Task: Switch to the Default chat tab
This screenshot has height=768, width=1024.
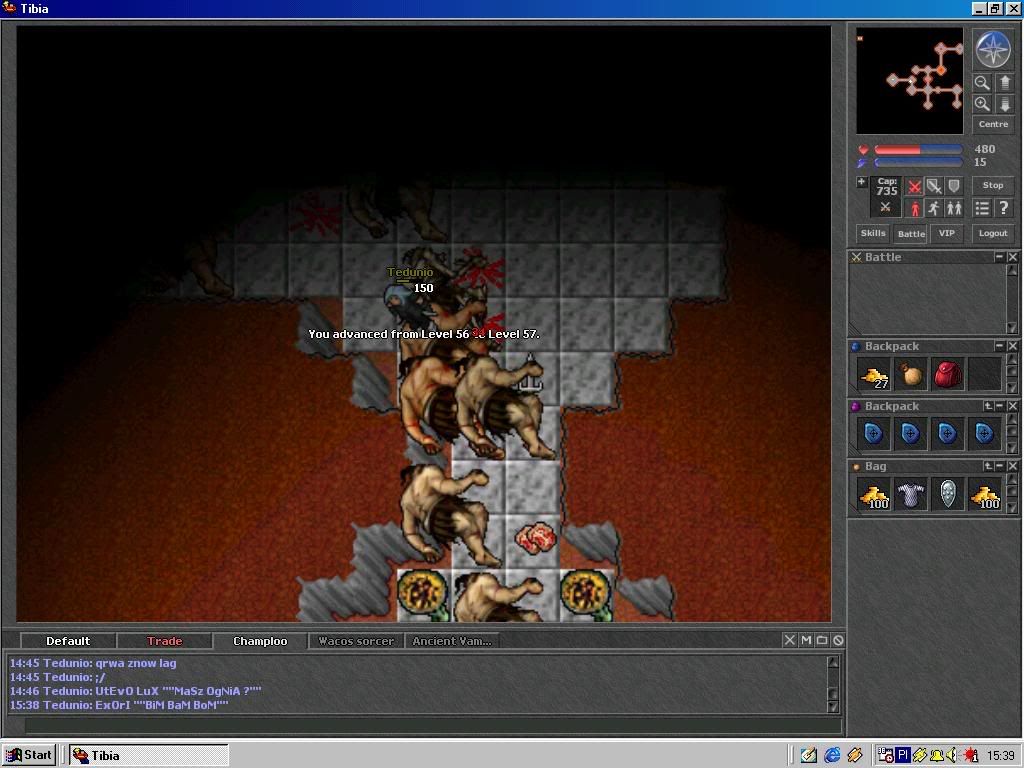Action: tap(68, 641)
